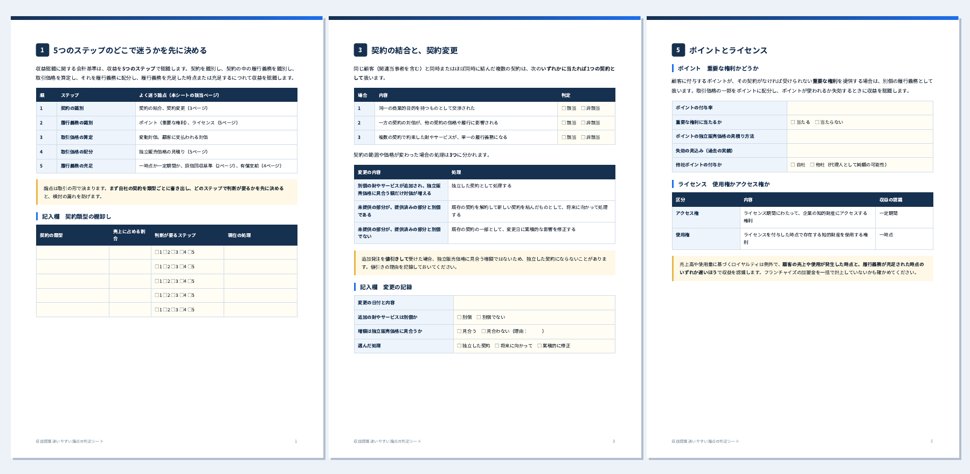Click heading 契約の結合と、契約変更
This screenshot has height=474, width=970.
tap(414, 50)
